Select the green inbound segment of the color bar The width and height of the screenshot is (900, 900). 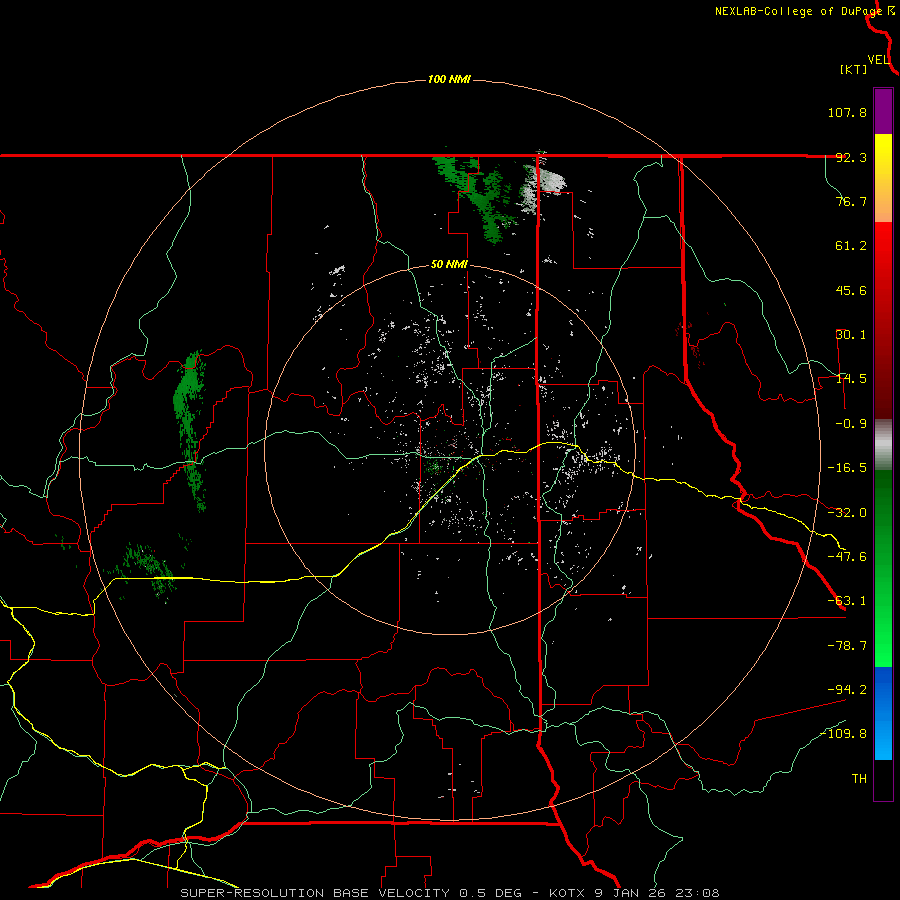coord(883,568)
